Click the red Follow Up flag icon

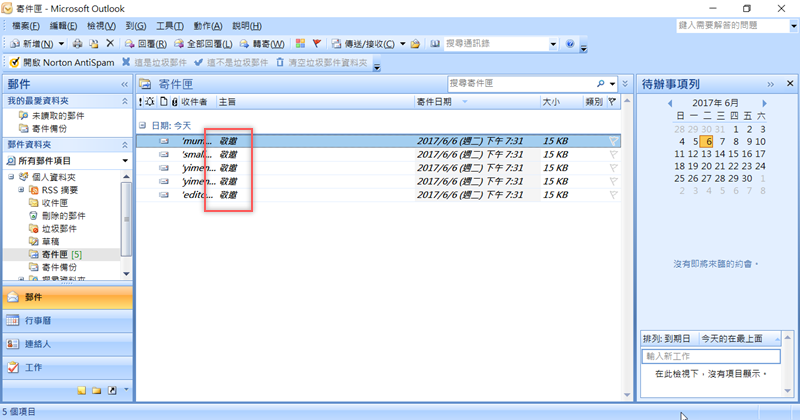coord(316,44)
